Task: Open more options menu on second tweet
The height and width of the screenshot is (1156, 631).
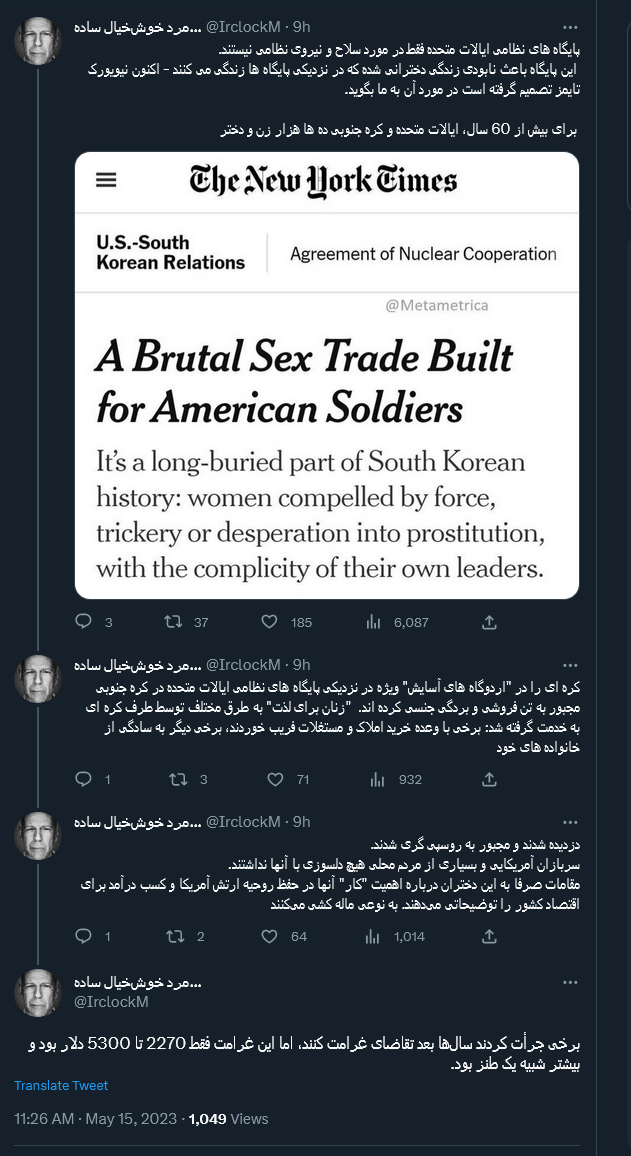Action: coord(570,665)
